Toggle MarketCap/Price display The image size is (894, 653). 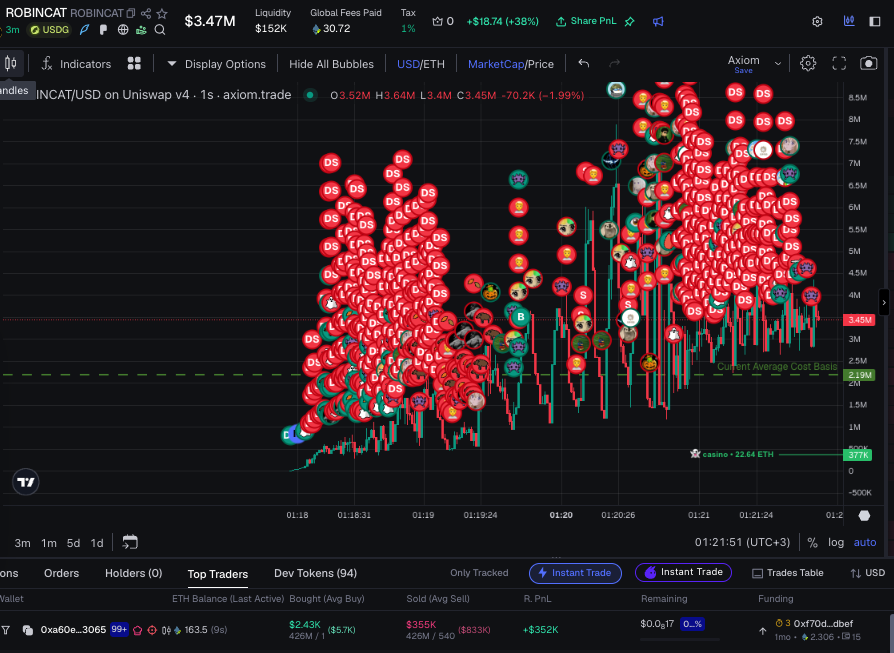511,64
